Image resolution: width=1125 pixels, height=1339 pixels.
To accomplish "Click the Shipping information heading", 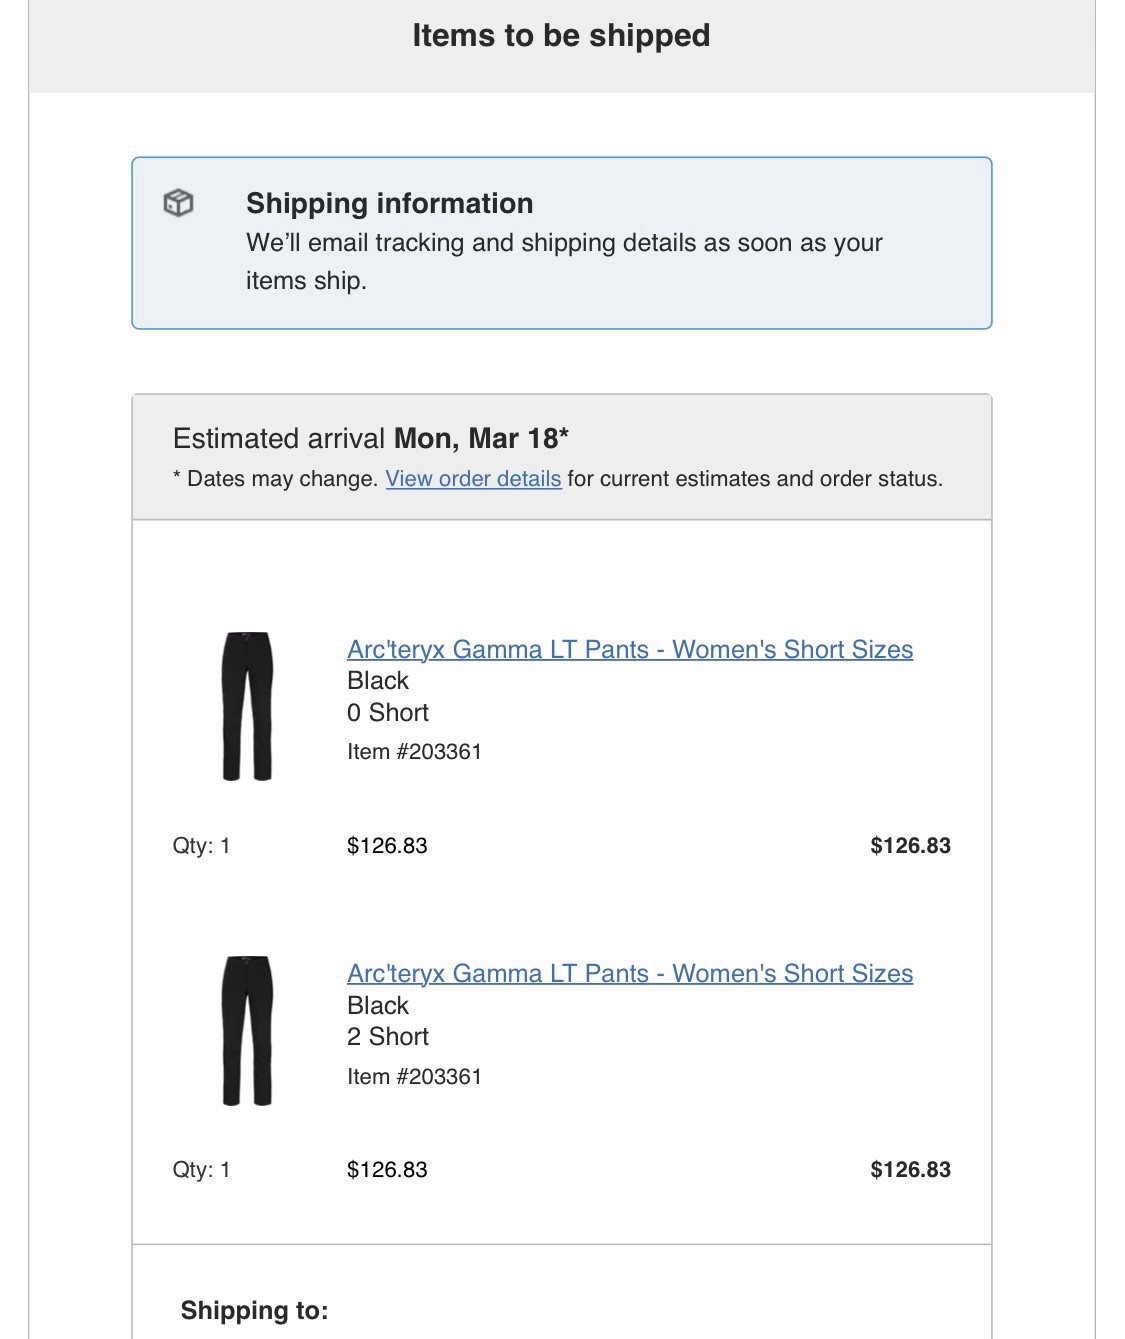I will pos(390,203).
